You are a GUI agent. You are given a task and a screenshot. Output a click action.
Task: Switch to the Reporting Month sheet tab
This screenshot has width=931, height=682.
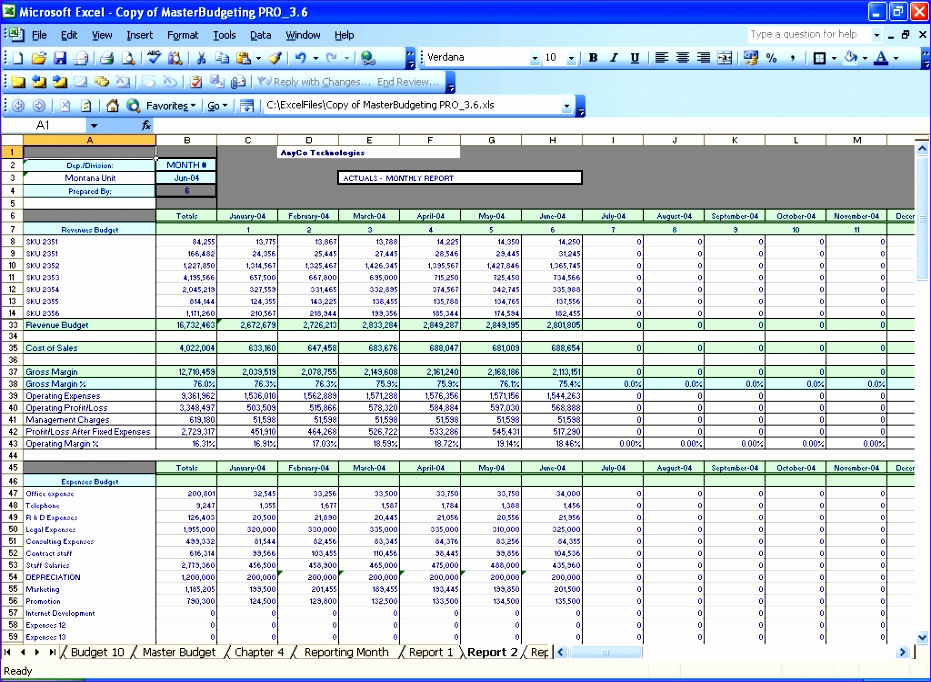point(346,652)
